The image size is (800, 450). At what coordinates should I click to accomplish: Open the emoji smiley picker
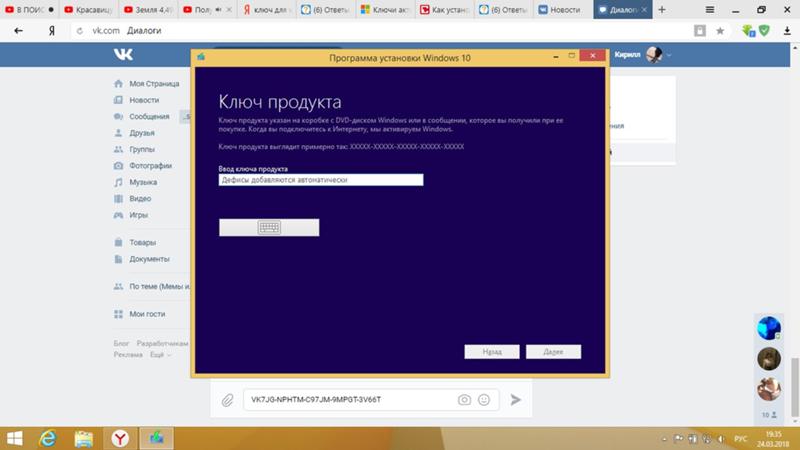[x=484, y=399]
